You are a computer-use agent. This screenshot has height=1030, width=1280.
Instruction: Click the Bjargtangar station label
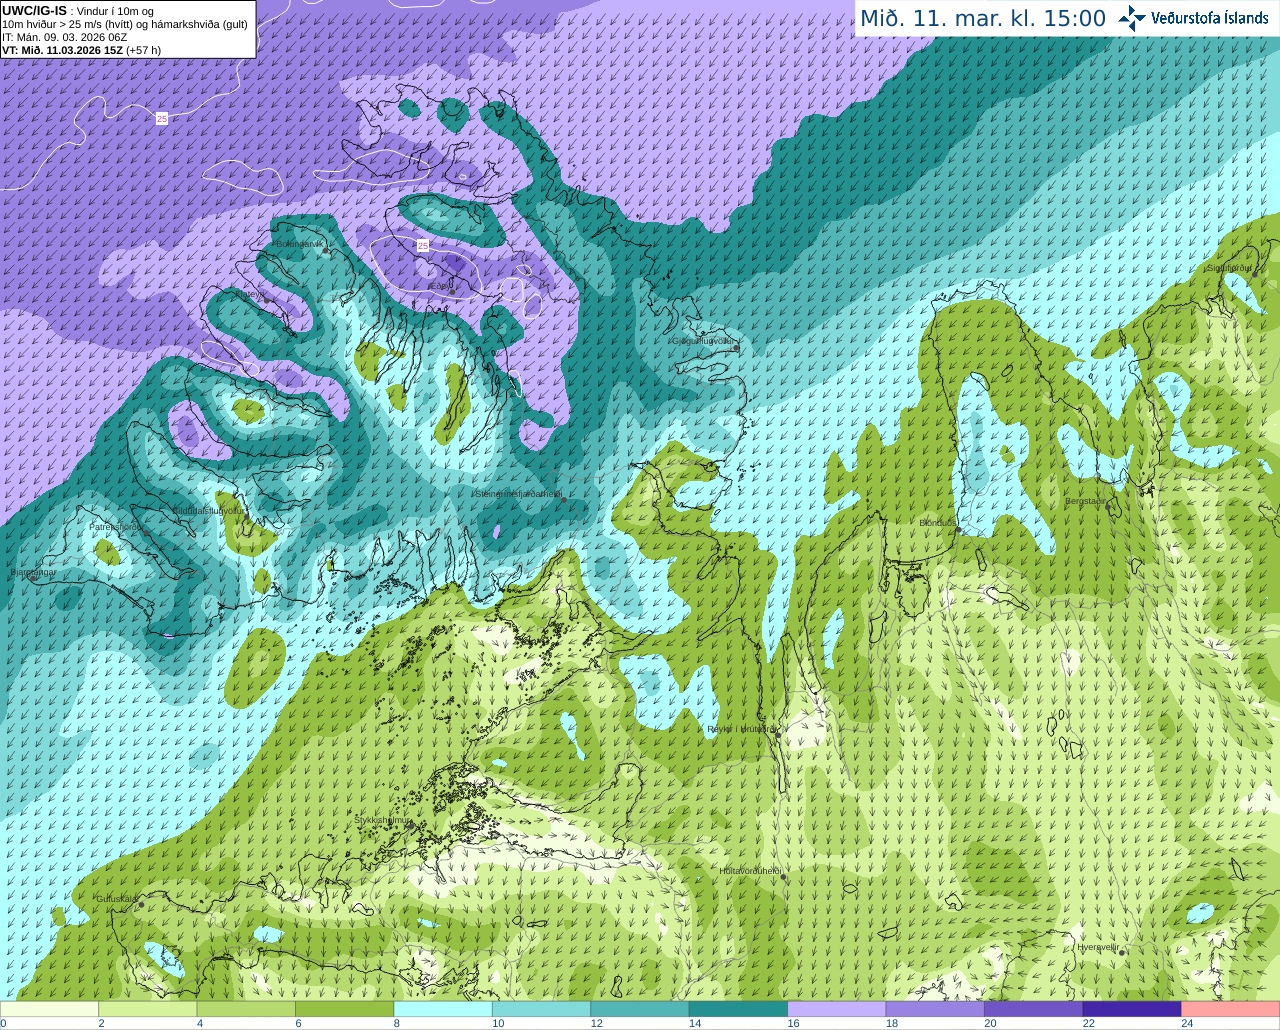(33, 572)
